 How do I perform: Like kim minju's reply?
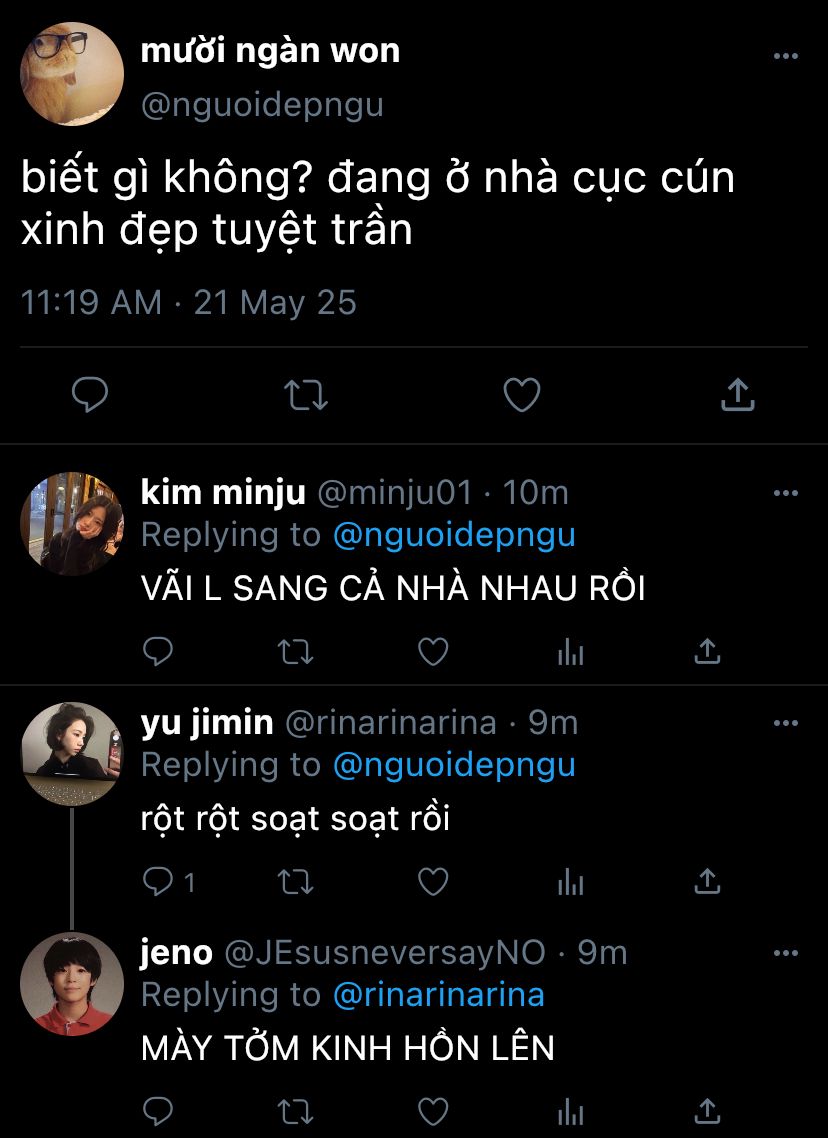(432, 653)
